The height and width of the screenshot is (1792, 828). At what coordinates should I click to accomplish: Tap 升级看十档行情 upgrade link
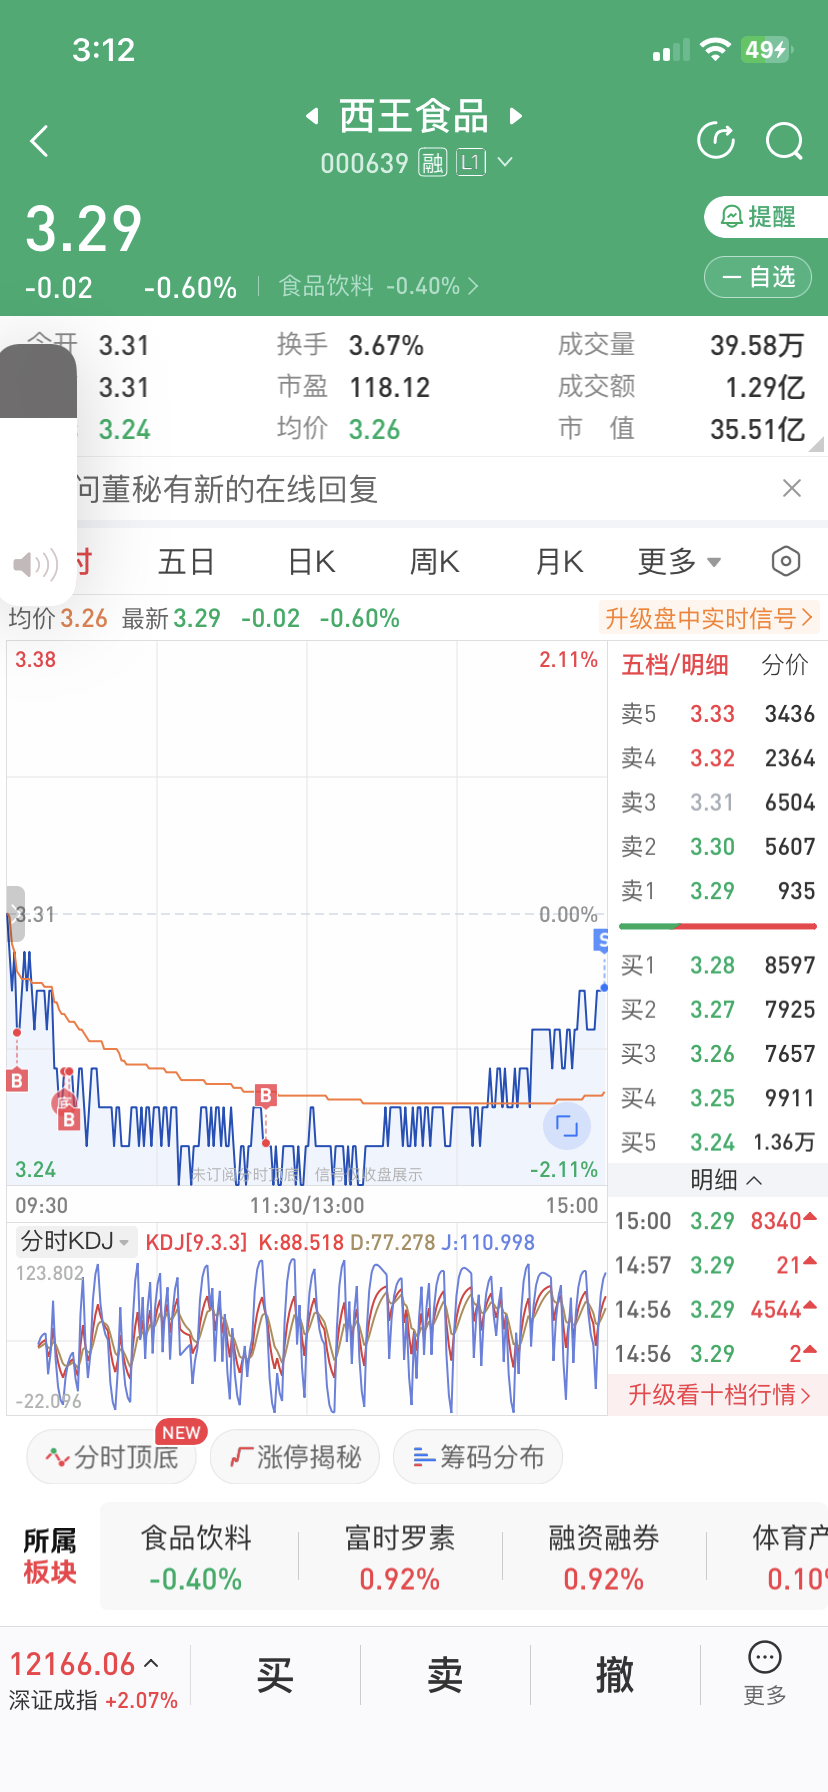click(718, 1395)
